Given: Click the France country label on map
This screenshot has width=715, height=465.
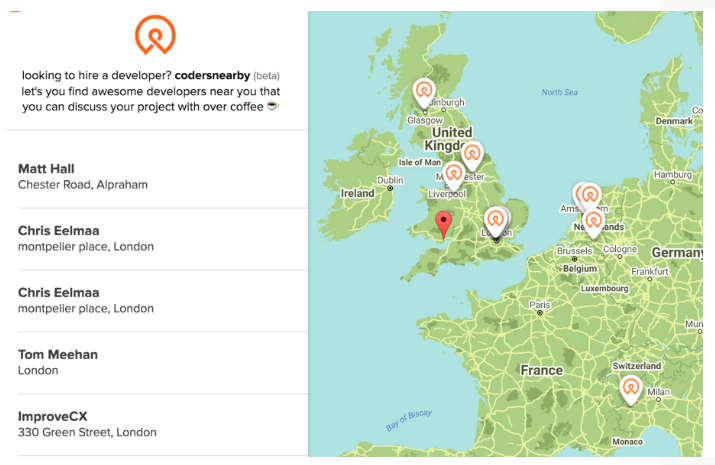Looking at the screenshot, I should [x=541, y=370].
